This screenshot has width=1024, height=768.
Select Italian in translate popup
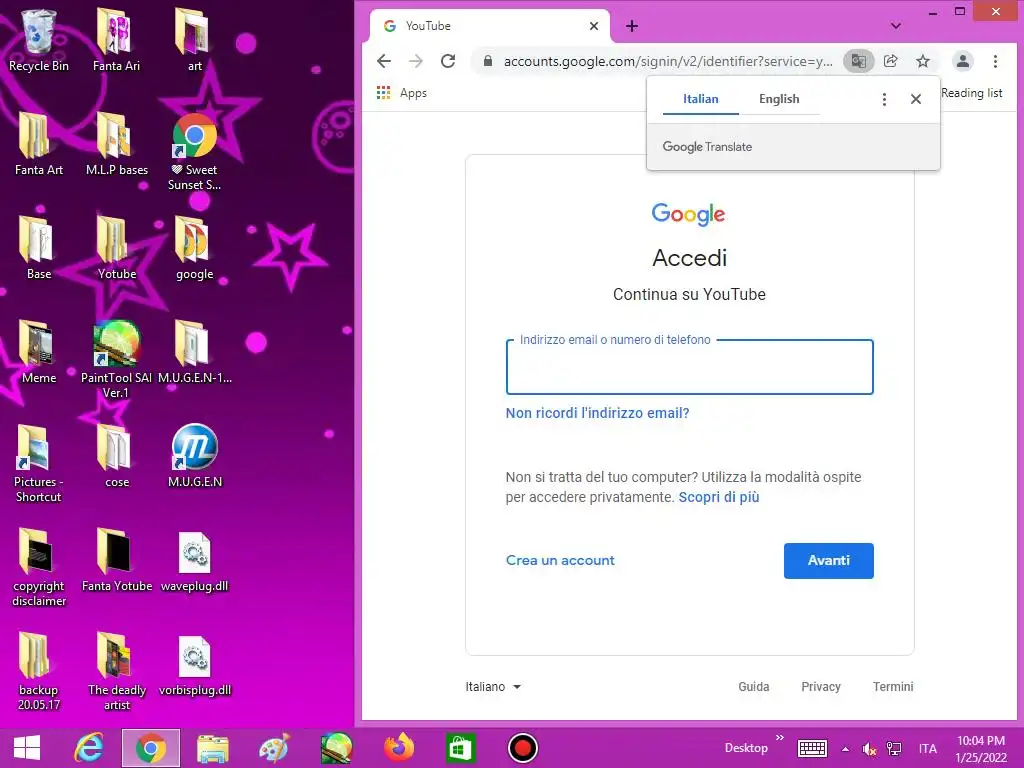[x=701, y=99]
